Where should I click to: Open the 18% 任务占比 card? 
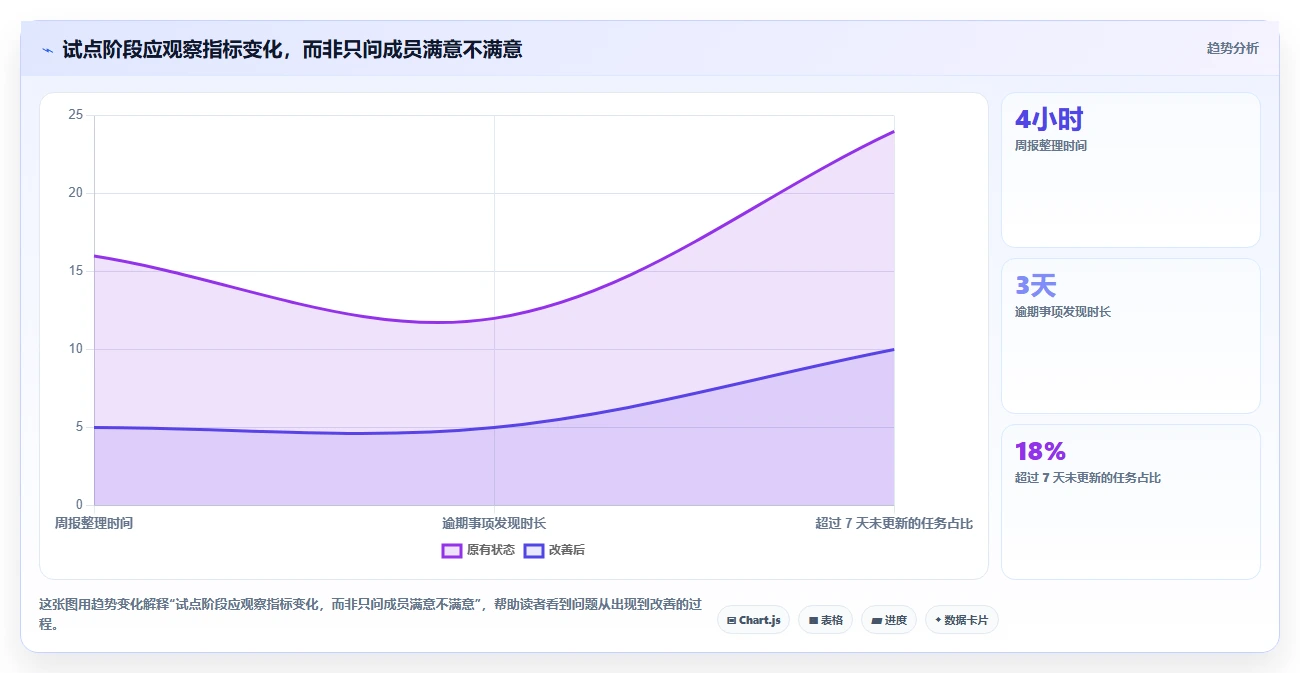click(x=1131, y=502)
